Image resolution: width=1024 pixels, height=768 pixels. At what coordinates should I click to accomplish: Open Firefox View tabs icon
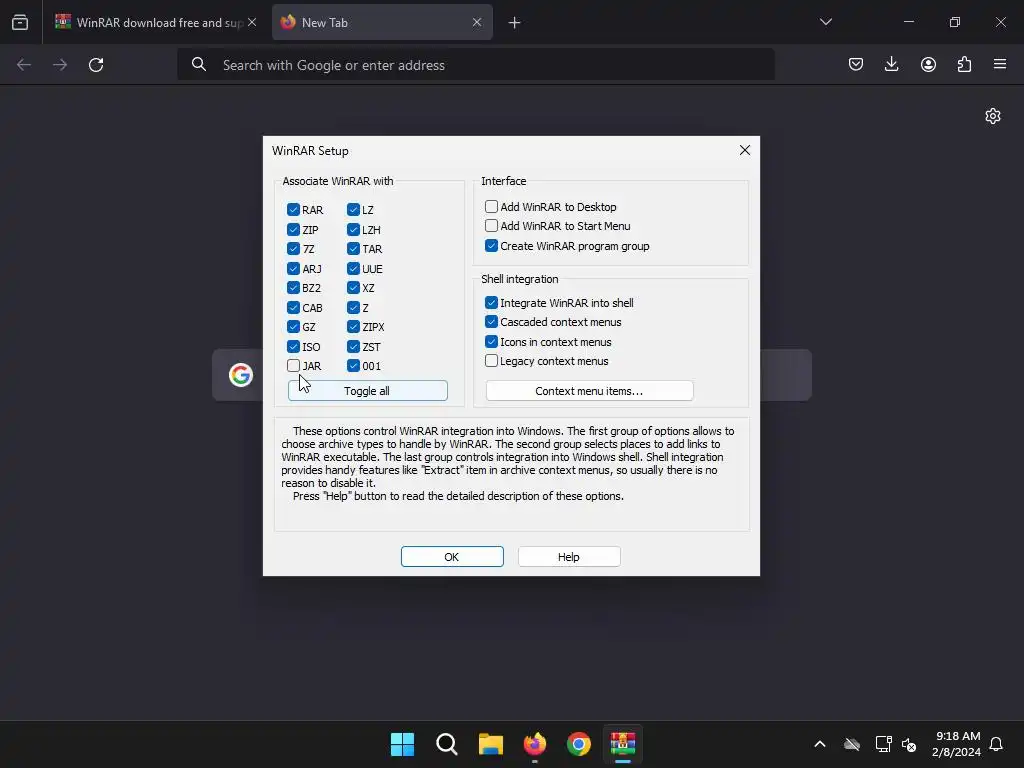[x=20, y=22]
